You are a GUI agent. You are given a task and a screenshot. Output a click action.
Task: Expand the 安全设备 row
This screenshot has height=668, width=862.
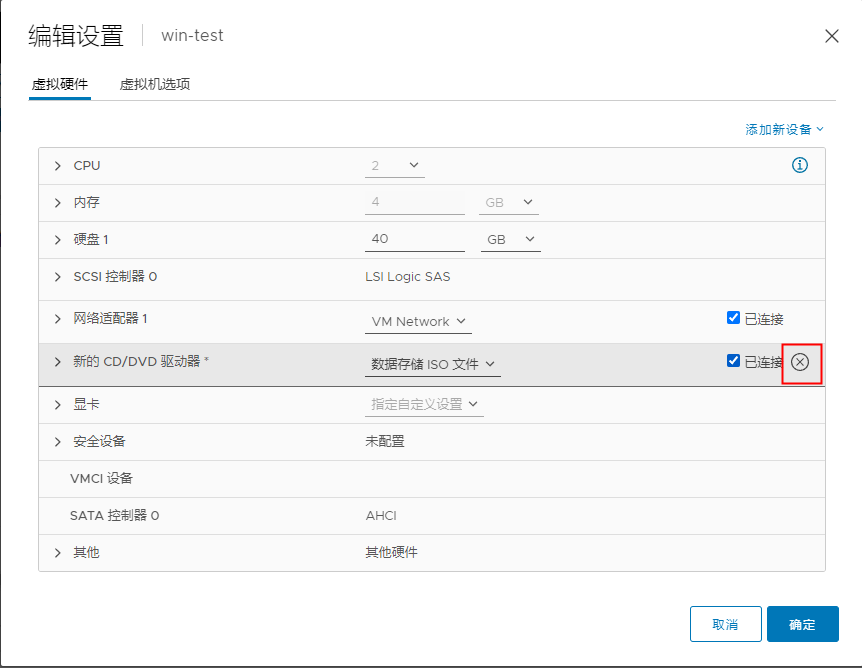tap(57, 441)
